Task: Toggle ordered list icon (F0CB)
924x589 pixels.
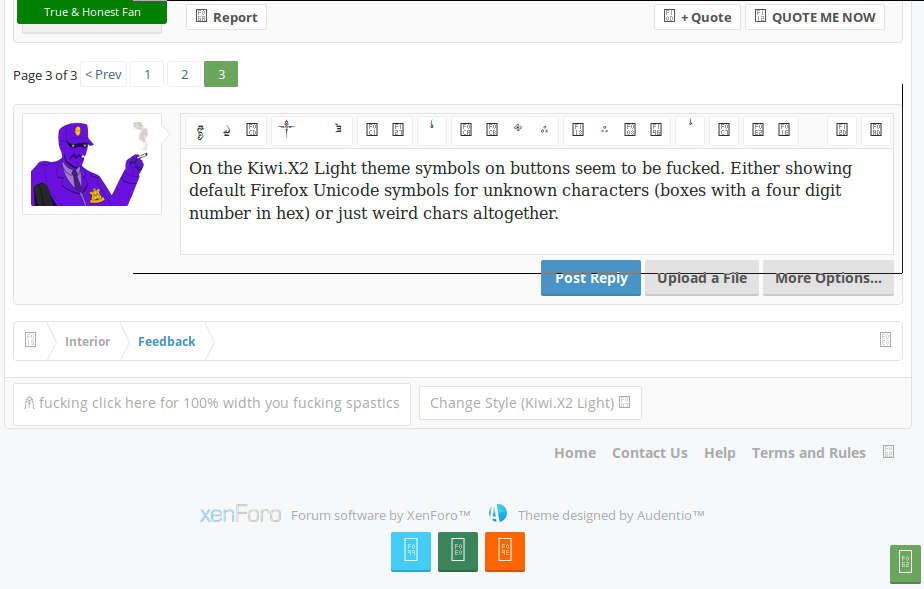Action: [491, 130]
